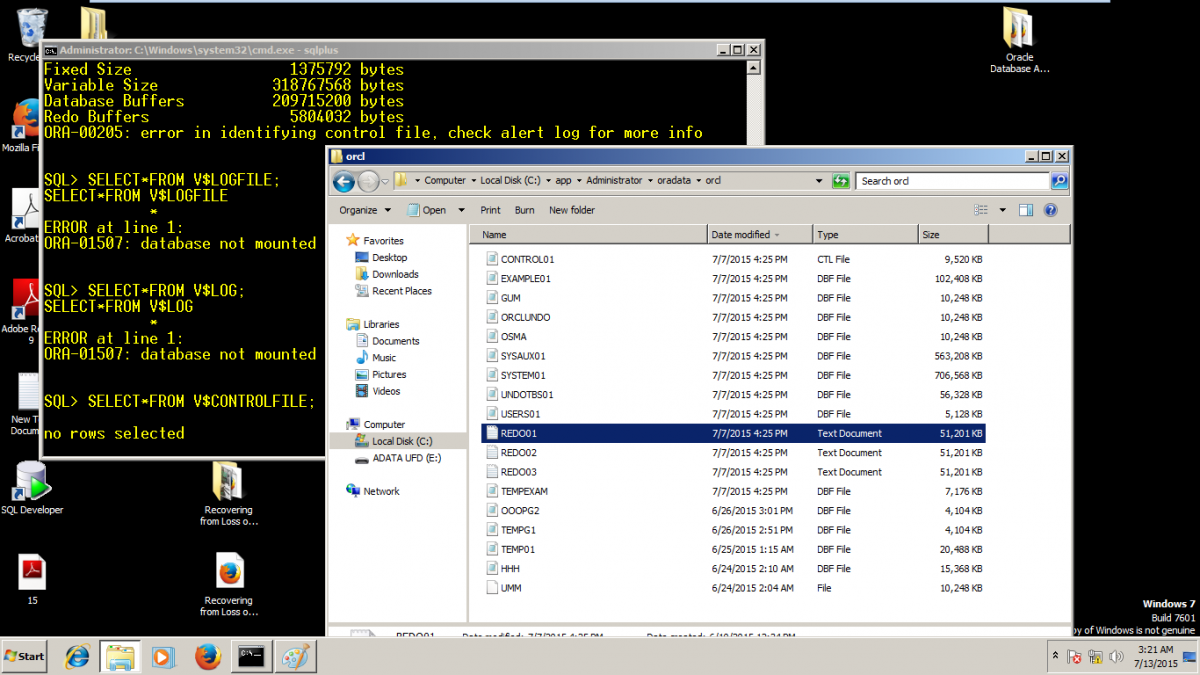Screen dimensions: 1200x675
Task: Click the Paint icon in the taskbar
Action: [x=293, y=657]
